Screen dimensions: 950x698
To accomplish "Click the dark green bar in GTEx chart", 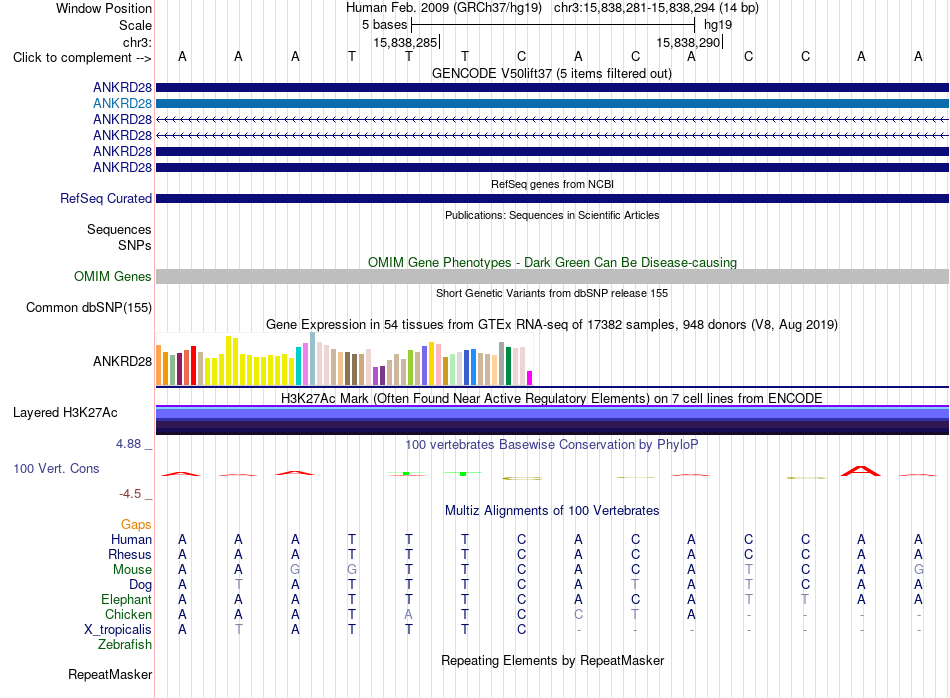I will [x=508, y=366].
